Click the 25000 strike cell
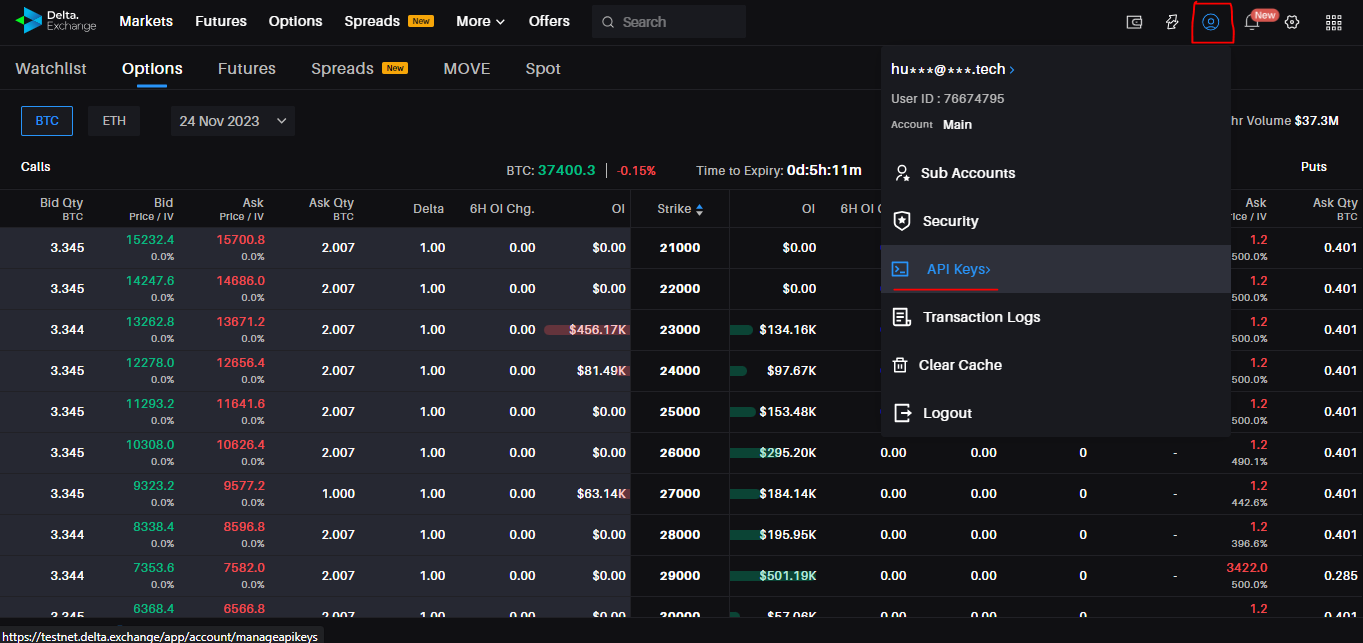The width and height of the screenshot is (1363, 643). tap(680, 412)
